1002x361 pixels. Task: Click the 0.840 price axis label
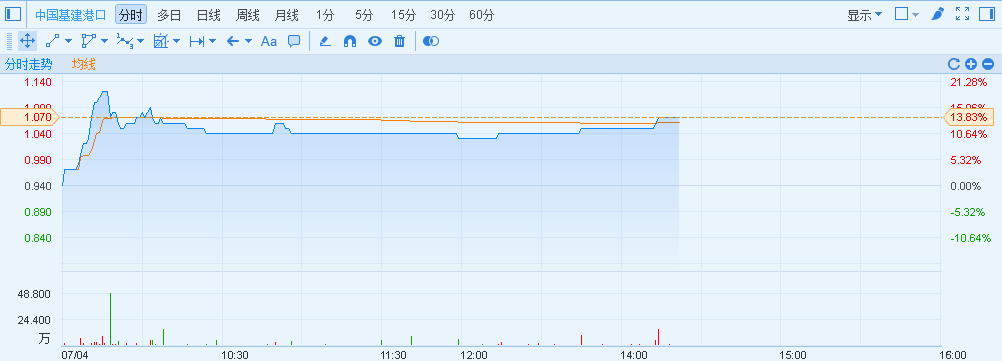pos(38,238)
